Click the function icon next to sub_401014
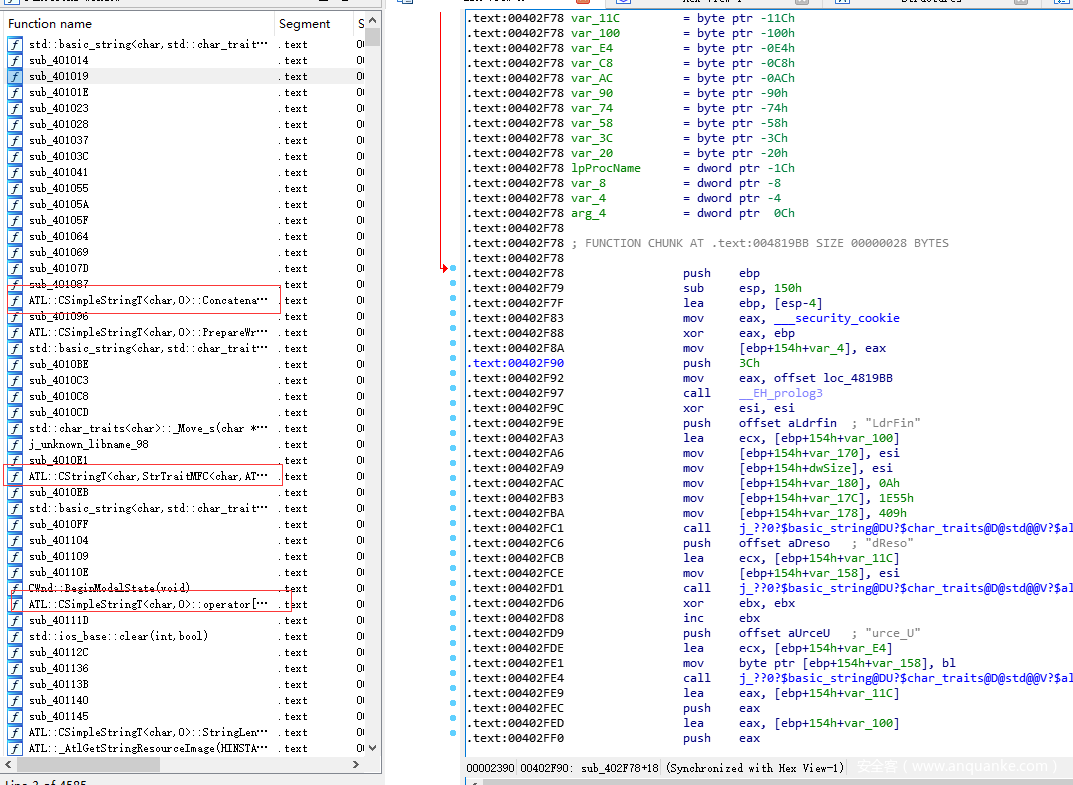Image resolution: width=1073 pixels, height=785 pixels. [x=15, y=60]
